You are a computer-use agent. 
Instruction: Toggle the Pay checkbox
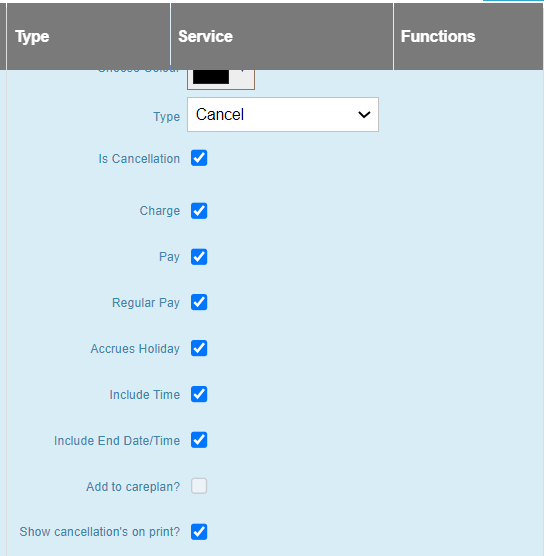pos(199,257)
